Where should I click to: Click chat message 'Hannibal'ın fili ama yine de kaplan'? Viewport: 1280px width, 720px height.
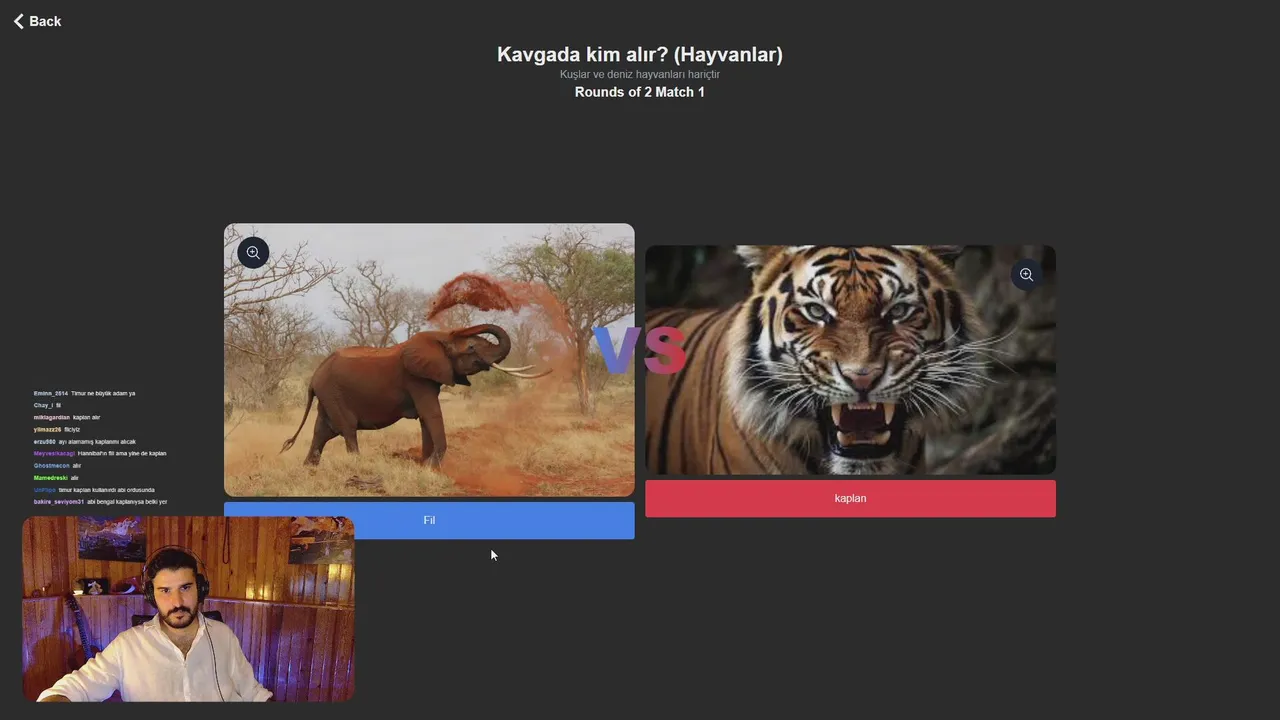[122, 453]
